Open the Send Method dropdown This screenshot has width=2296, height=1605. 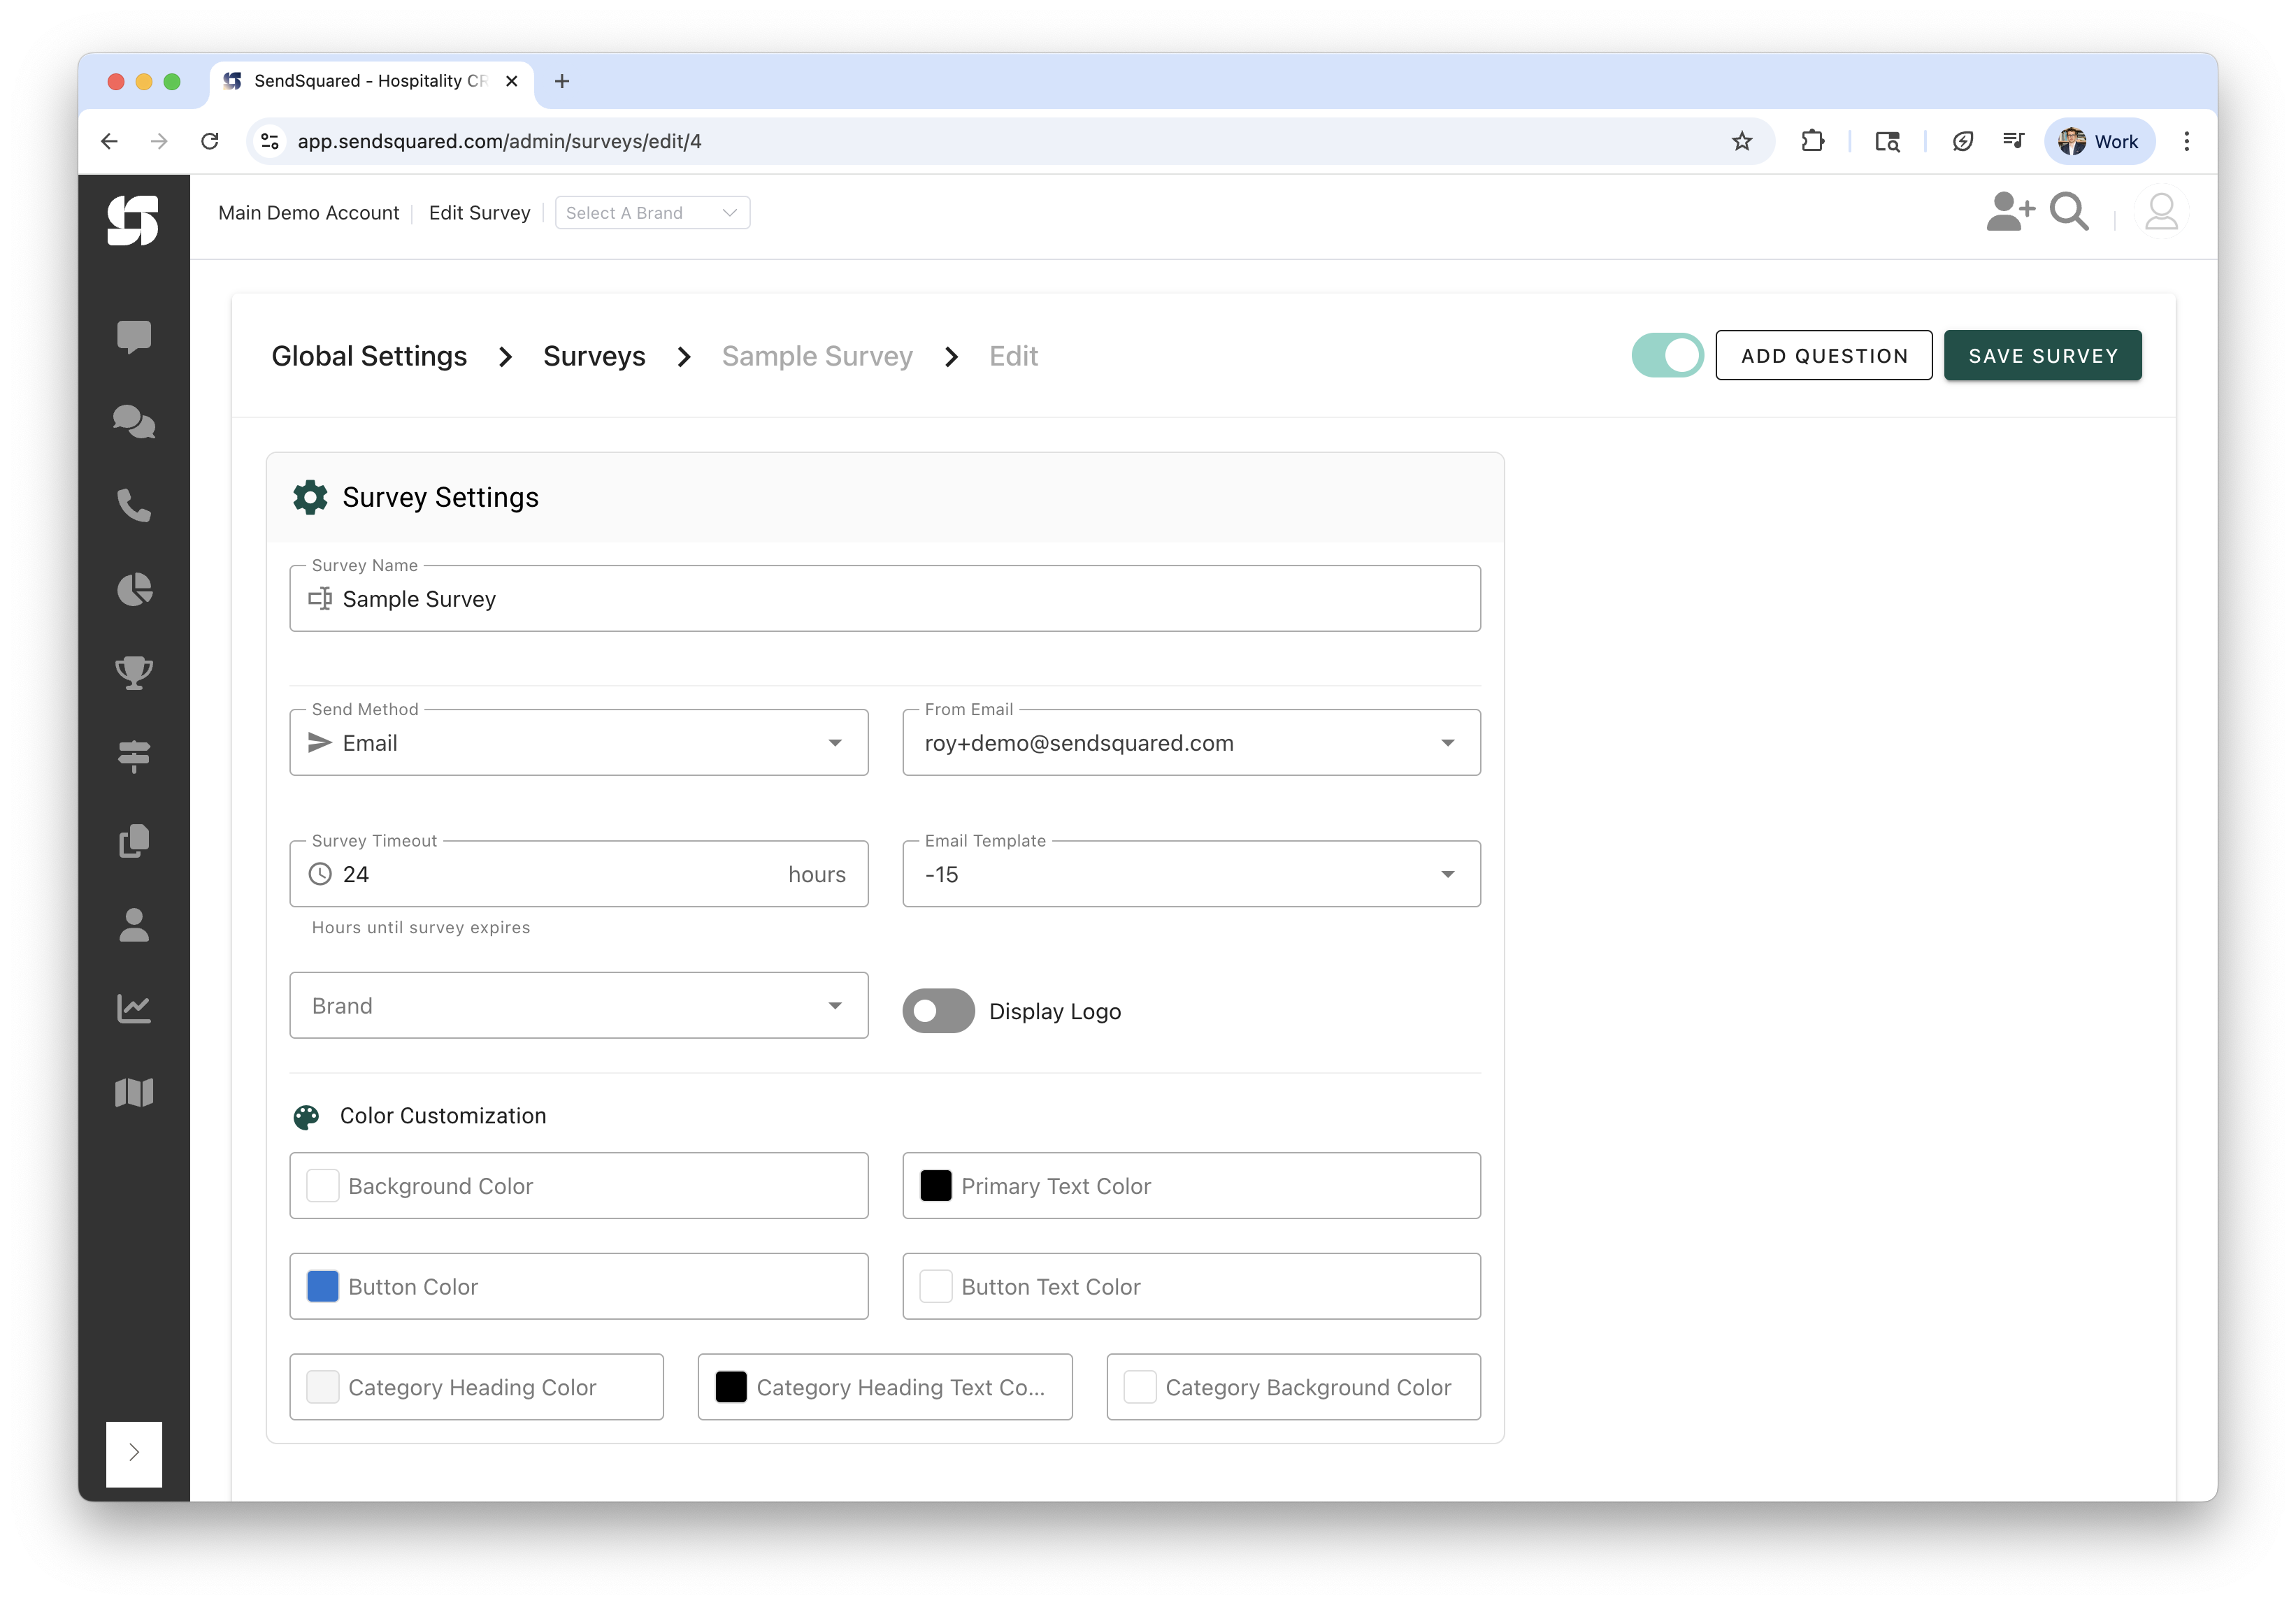pos(578,742)
